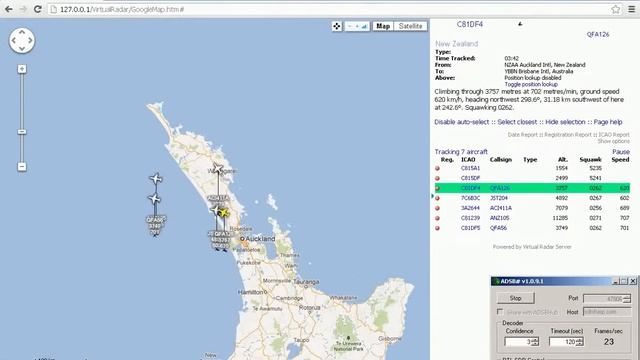Screen dimensions: 640x360
Task: Close the ADSB# window
Action: point(633,281)
